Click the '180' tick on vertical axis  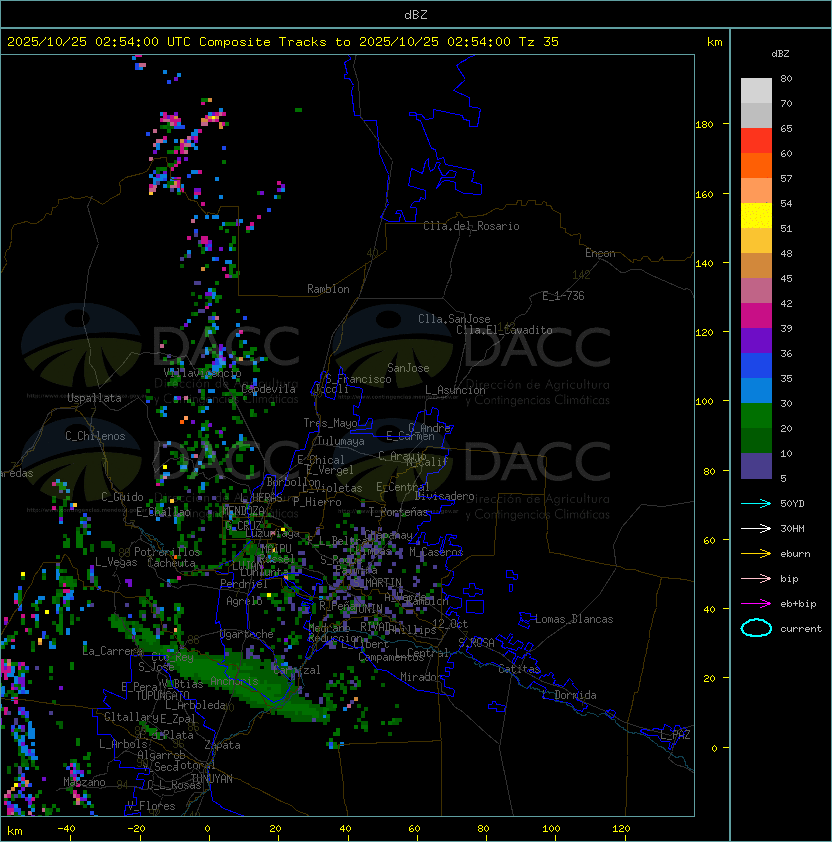(x=704, y=125)
